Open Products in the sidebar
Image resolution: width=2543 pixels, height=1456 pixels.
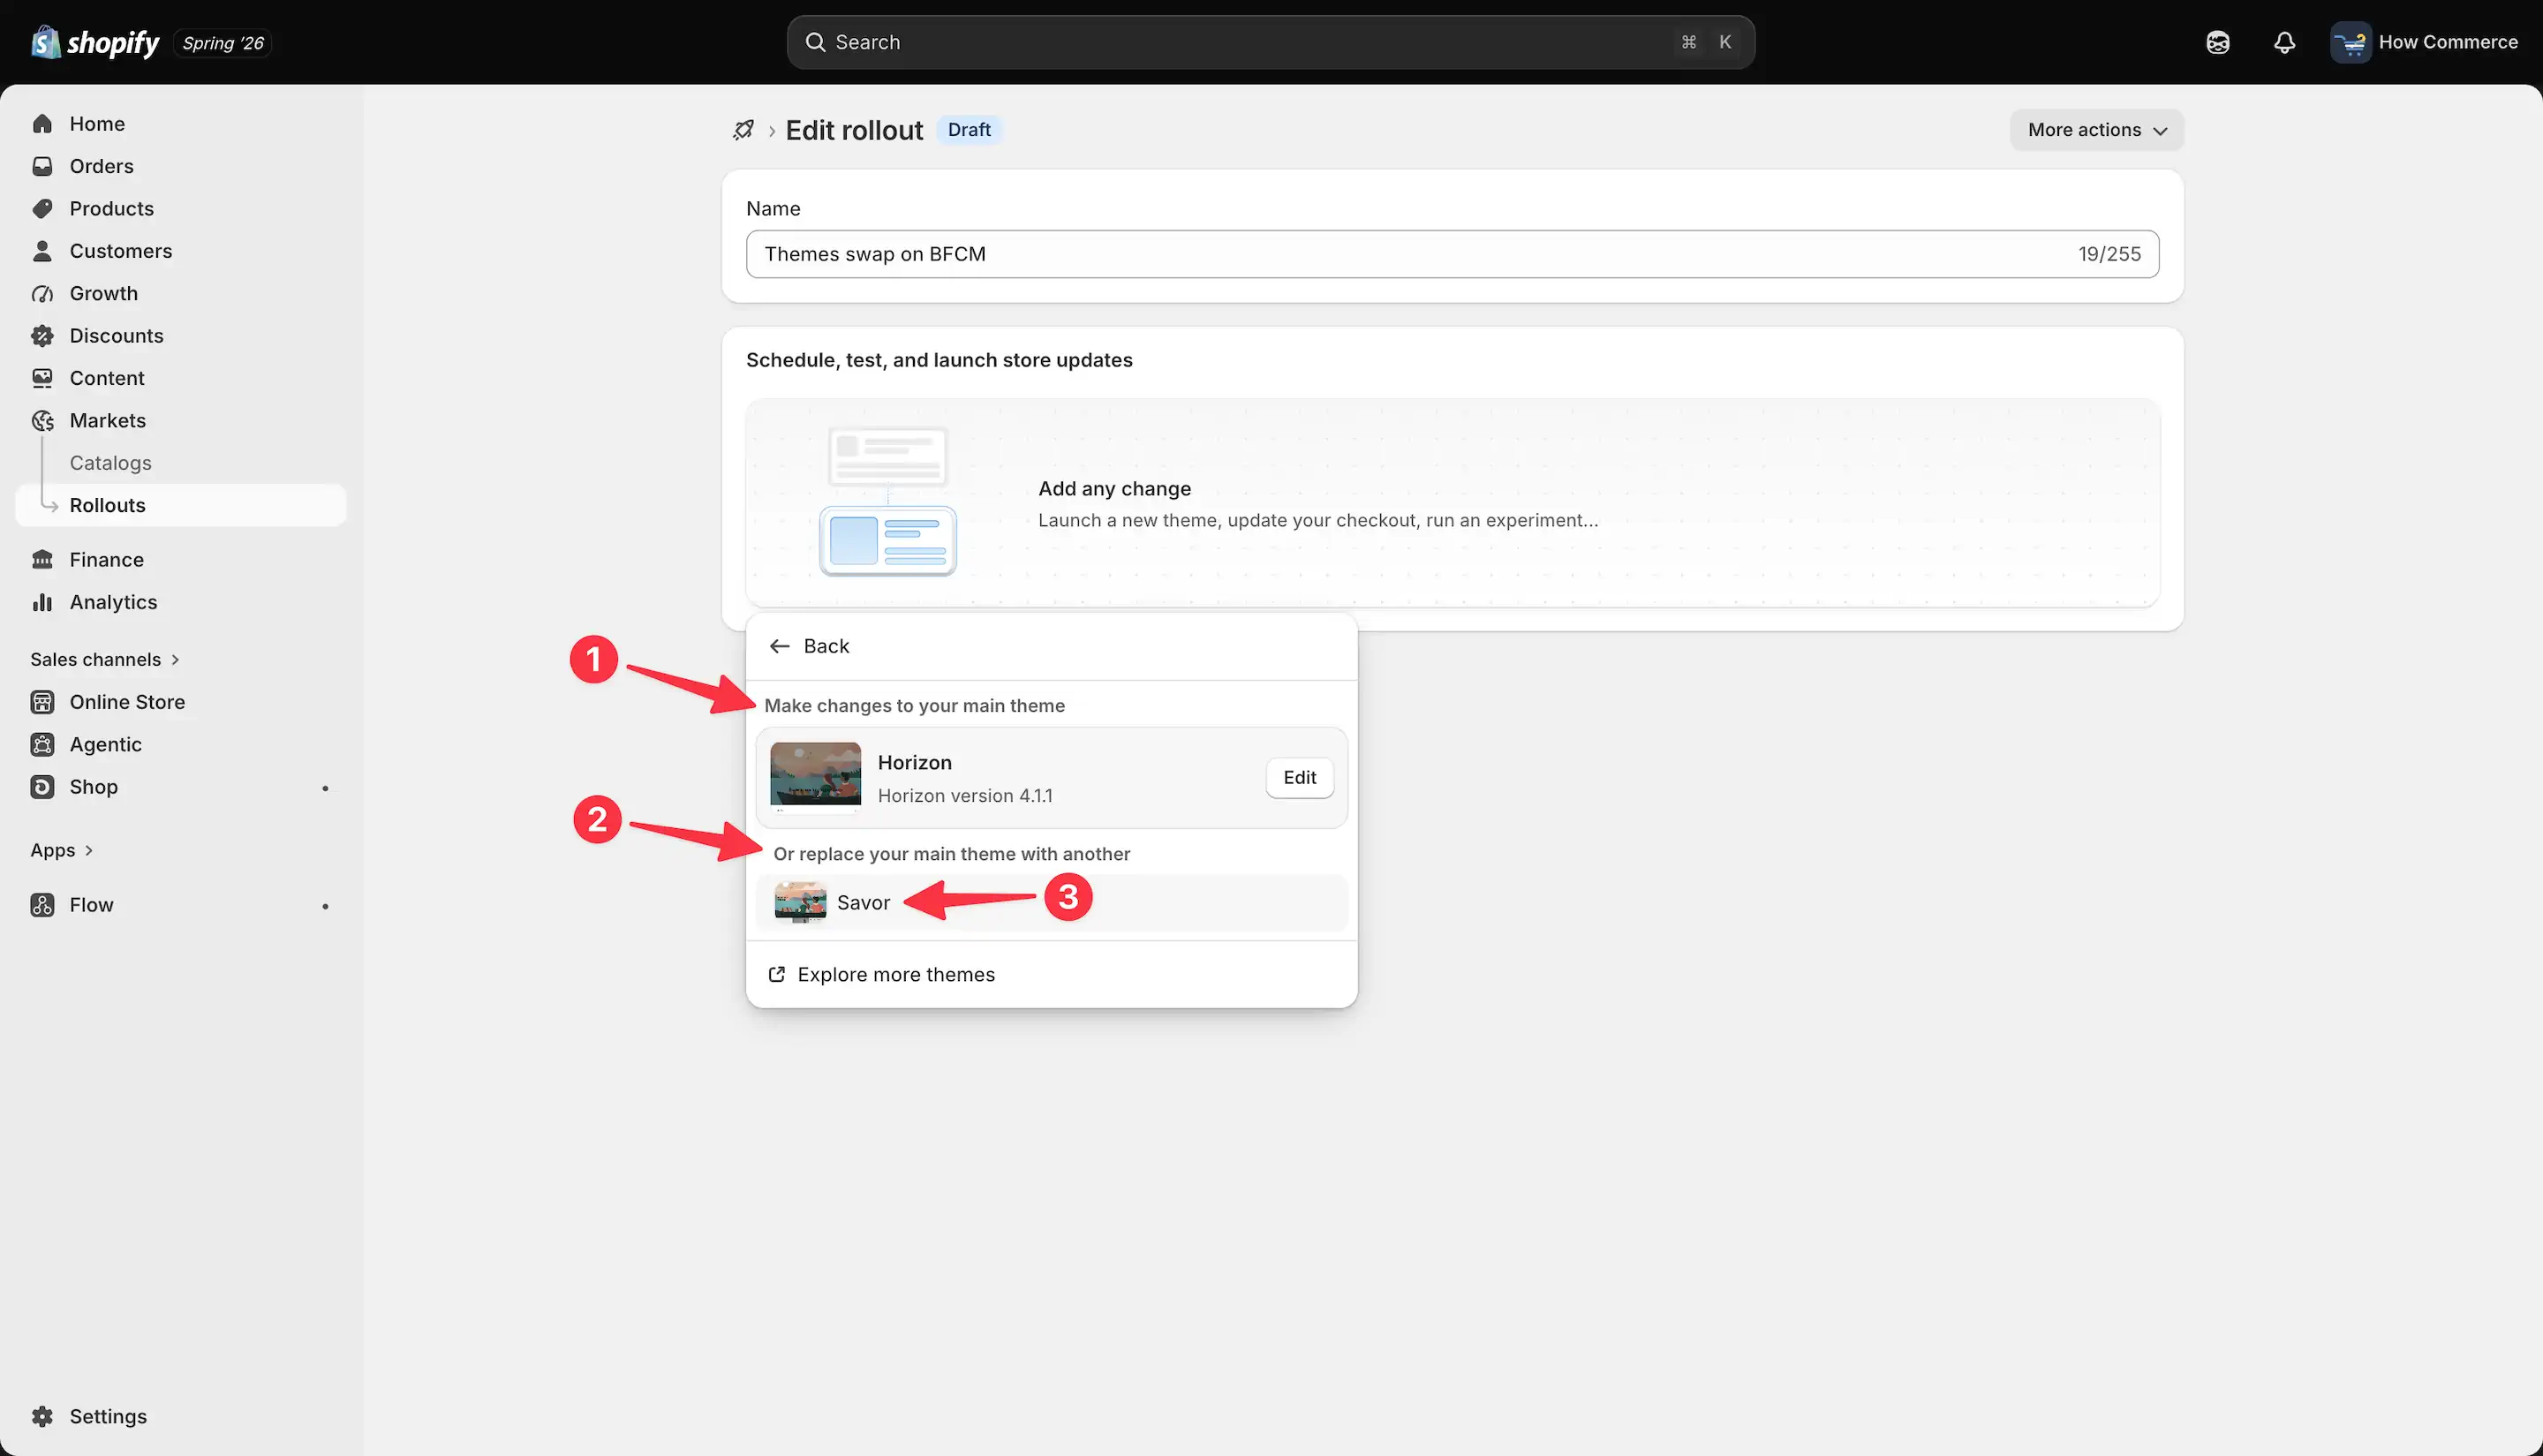click(181, 209)
